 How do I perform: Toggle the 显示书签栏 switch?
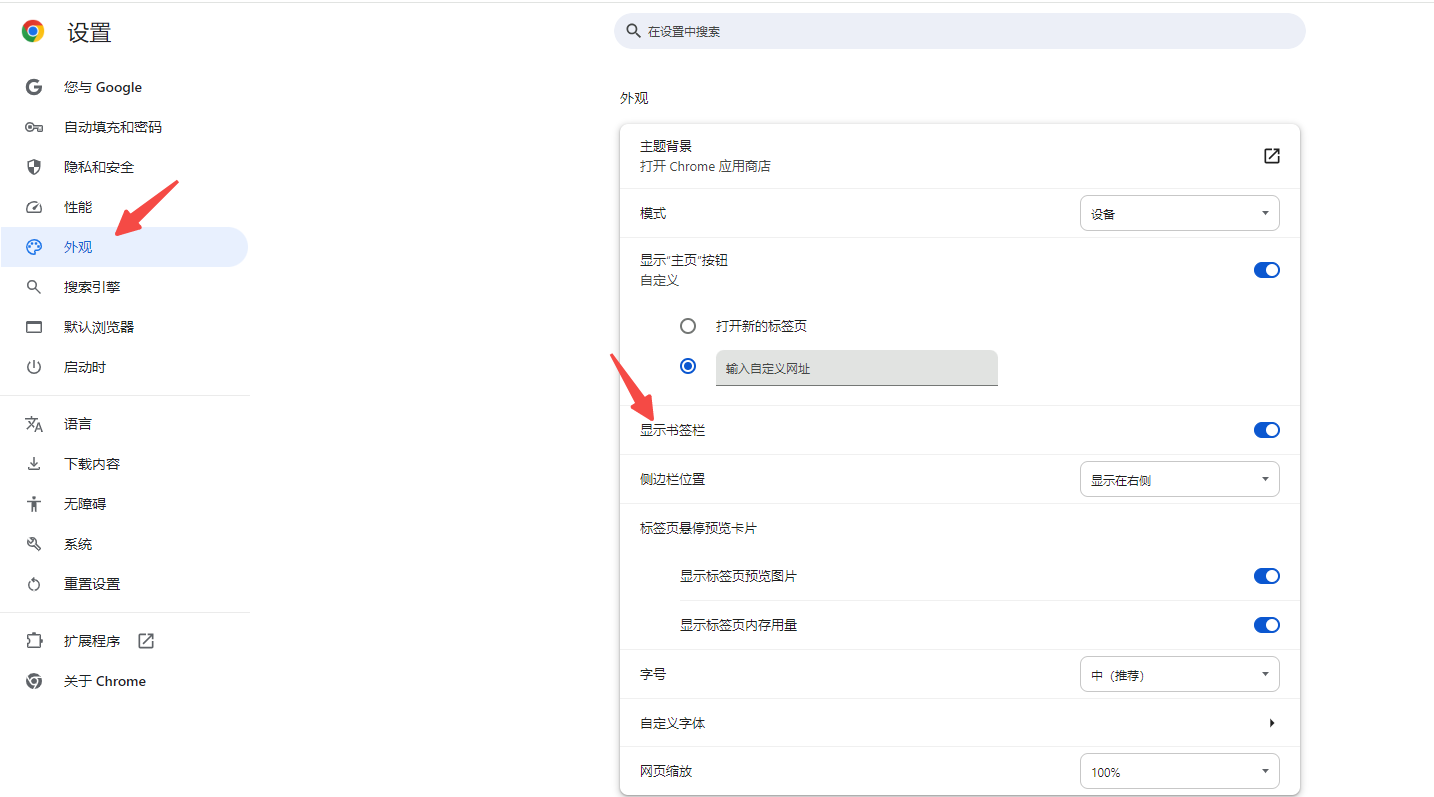tap(1267, 430)
